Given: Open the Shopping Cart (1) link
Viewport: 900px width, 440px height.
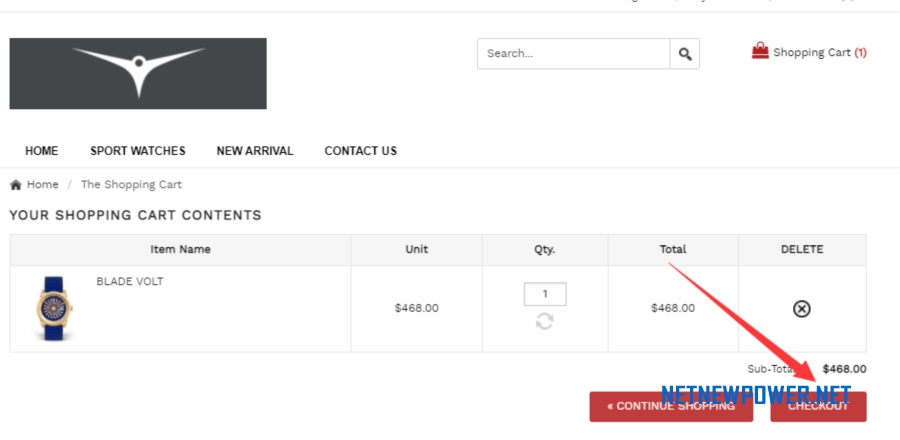Looking at the screenshot, I should 820,52.
